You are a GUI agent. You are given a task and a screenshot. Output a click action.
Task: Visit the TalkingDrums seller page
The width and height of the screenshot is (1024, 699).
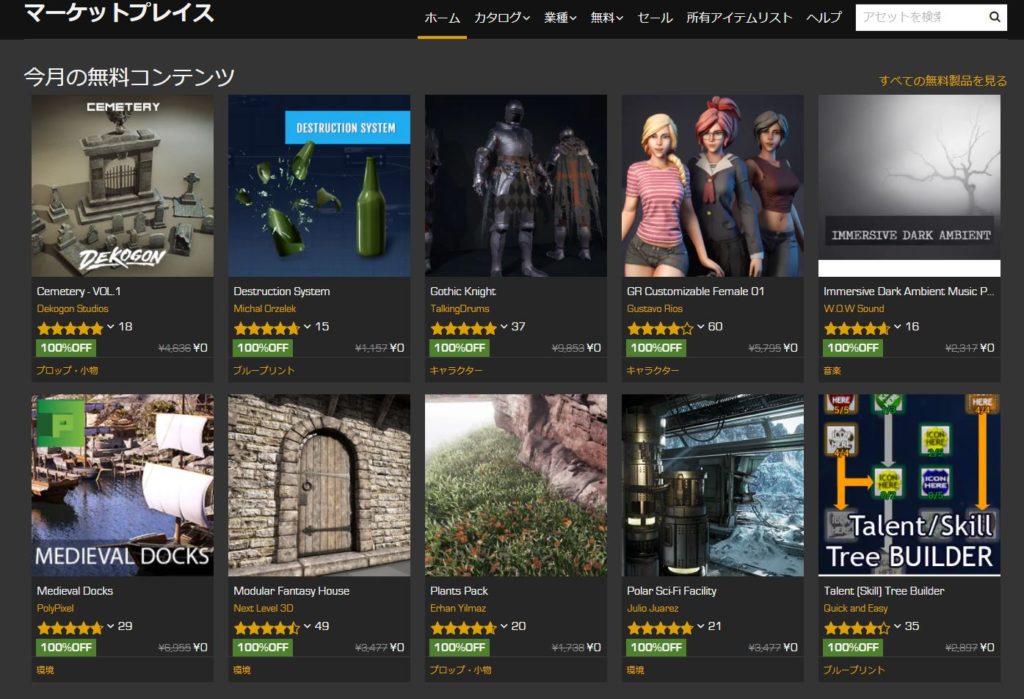pyautogui.click(x=459, y=308)
